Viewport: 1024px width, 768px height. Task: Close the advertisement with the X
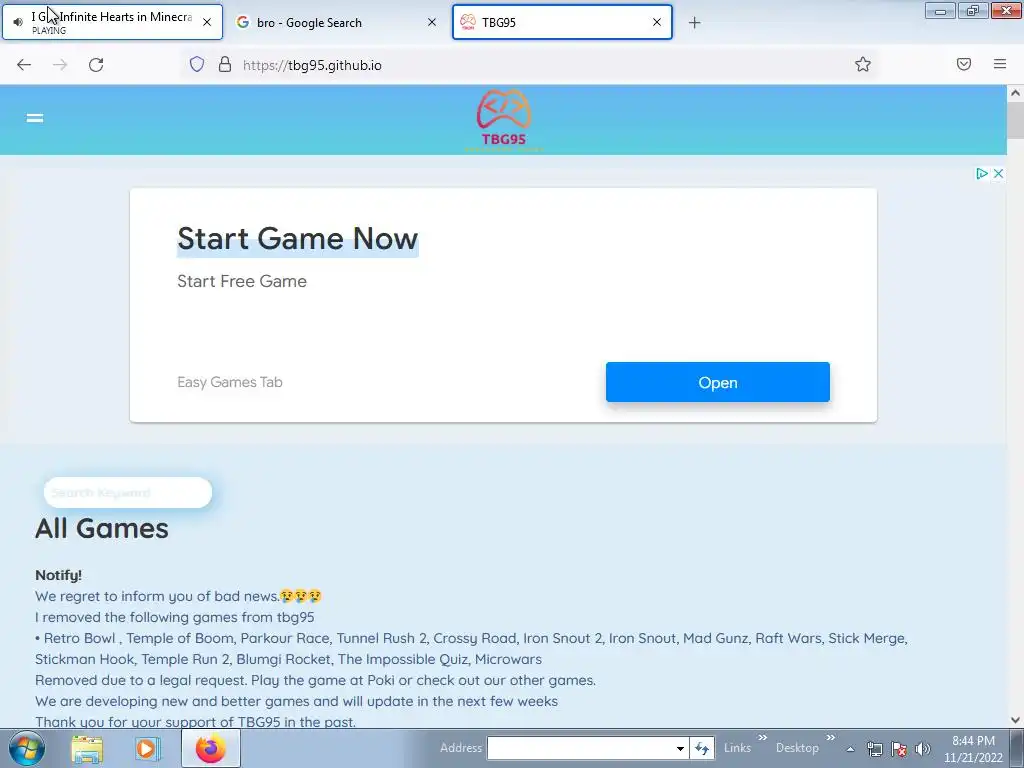tap(998, 174)
